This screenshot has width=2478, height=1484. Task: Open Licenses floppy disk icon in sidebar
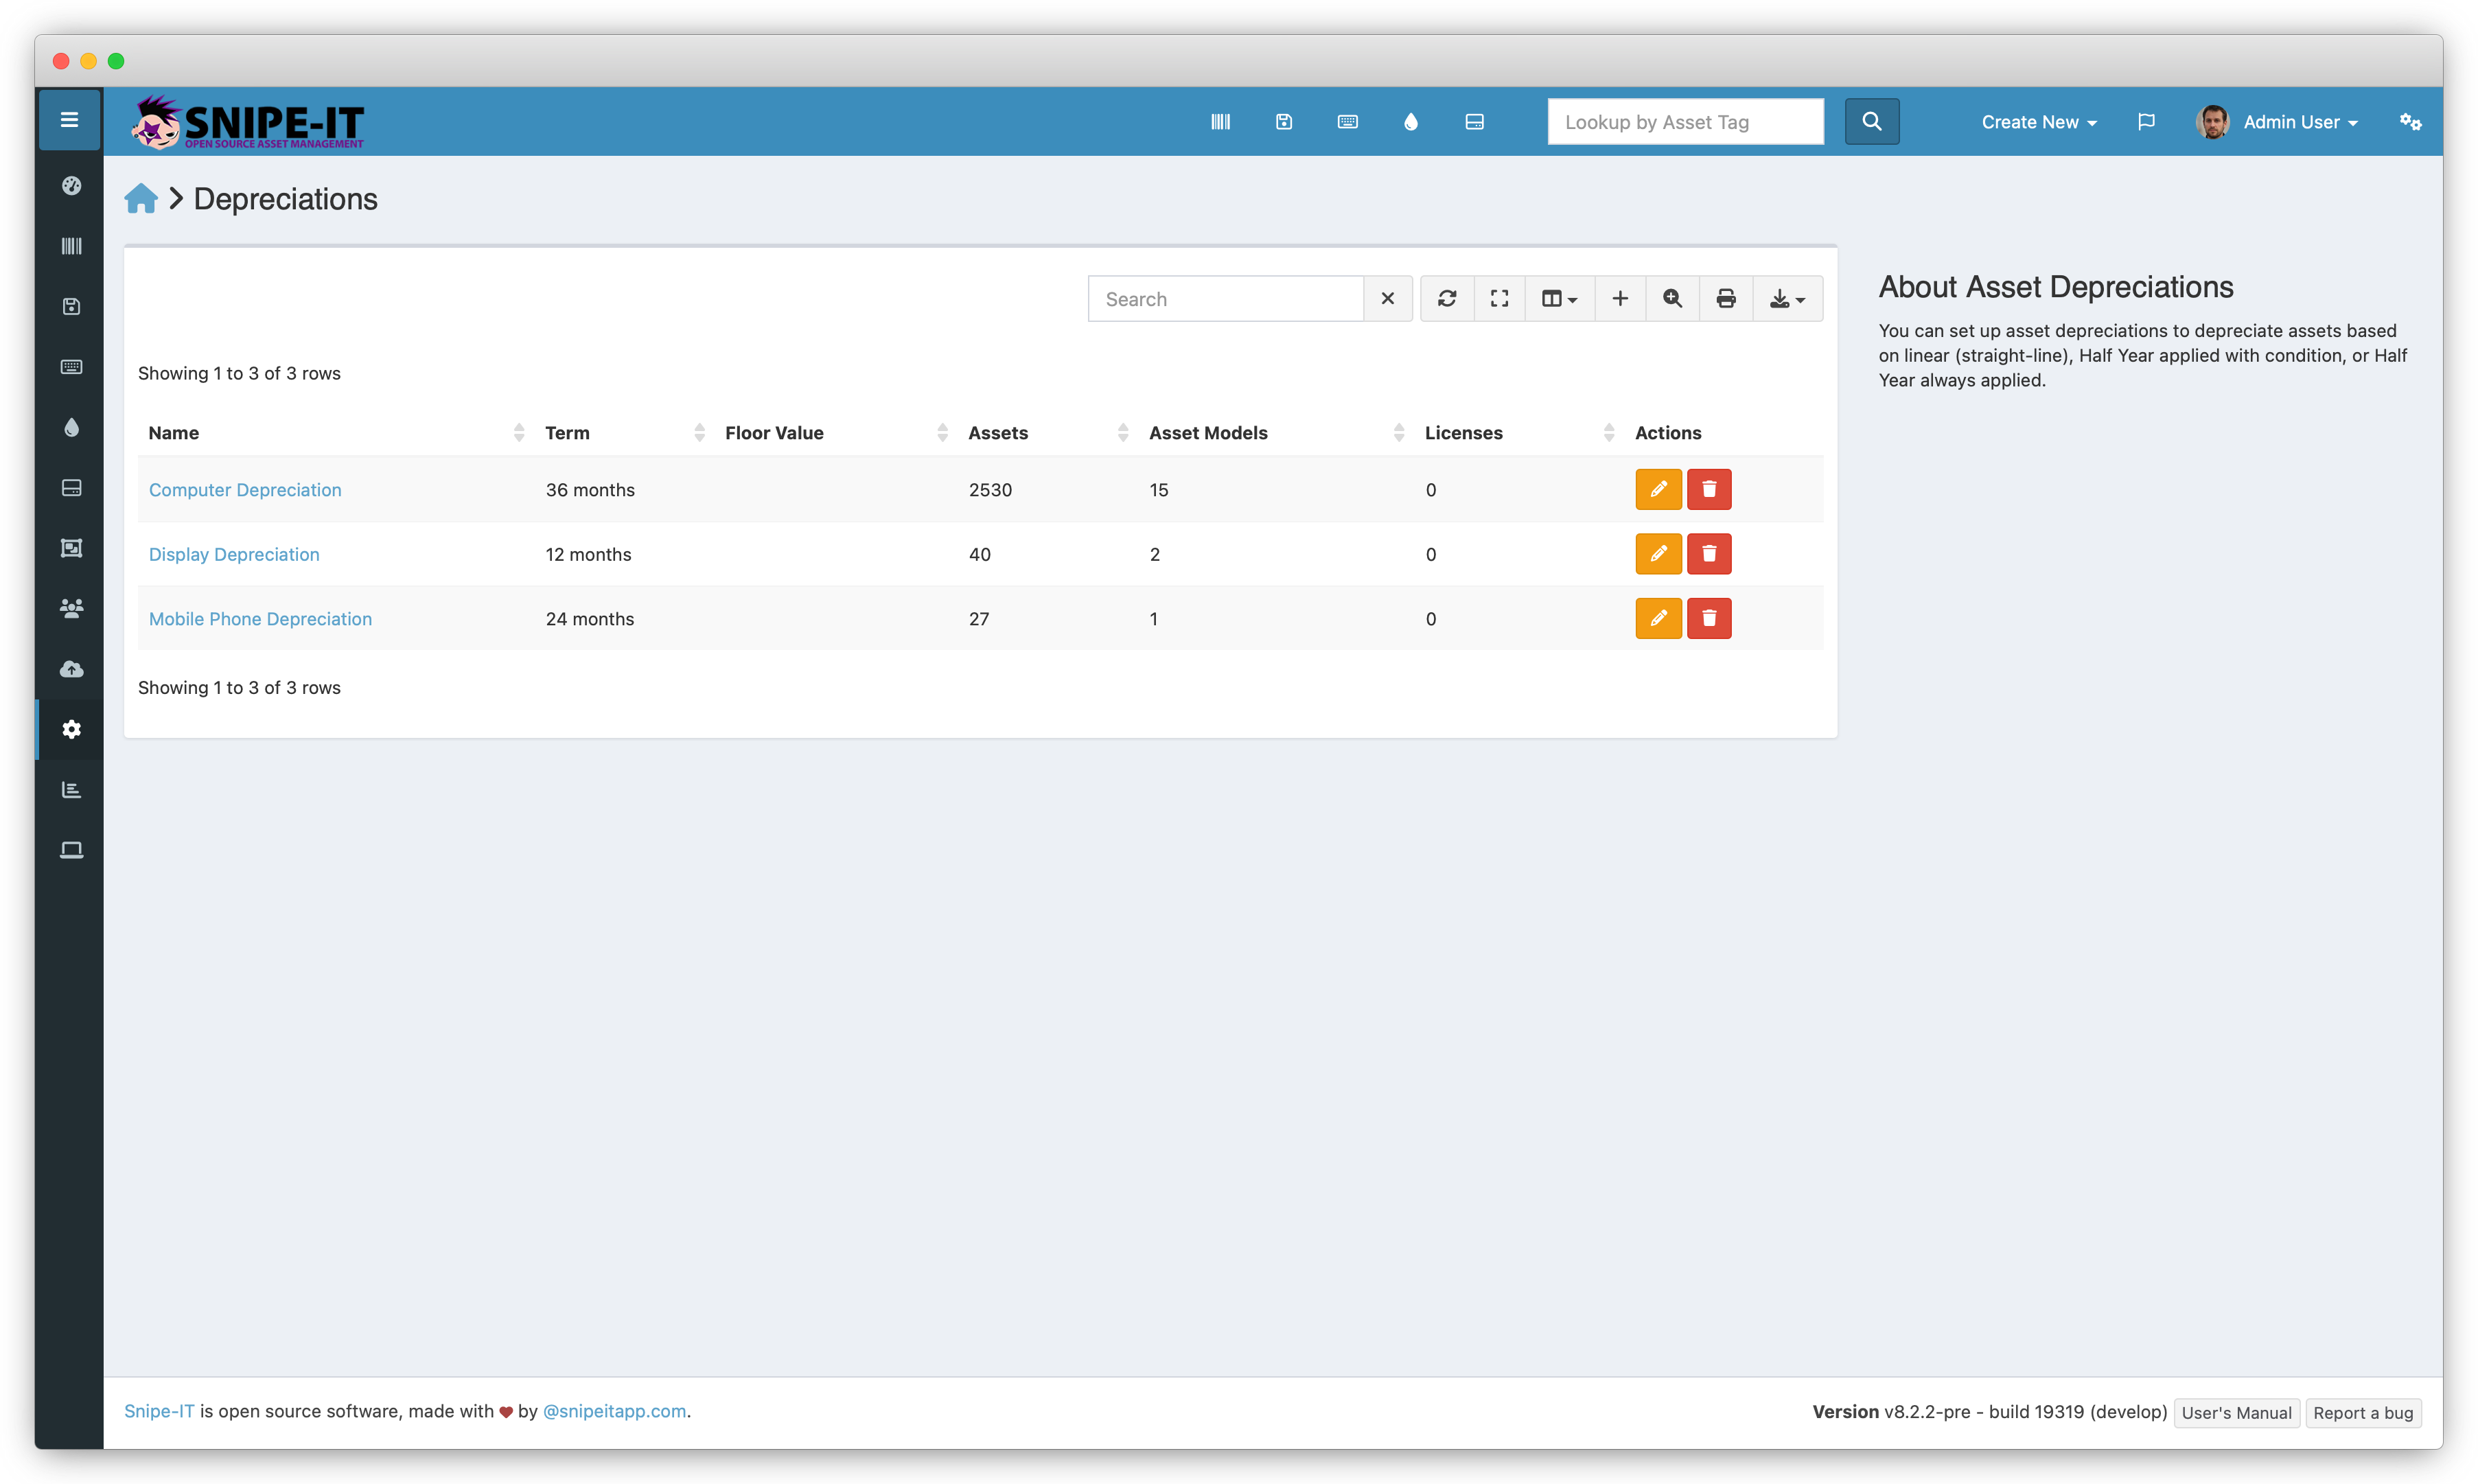click(x=71, y=306)
